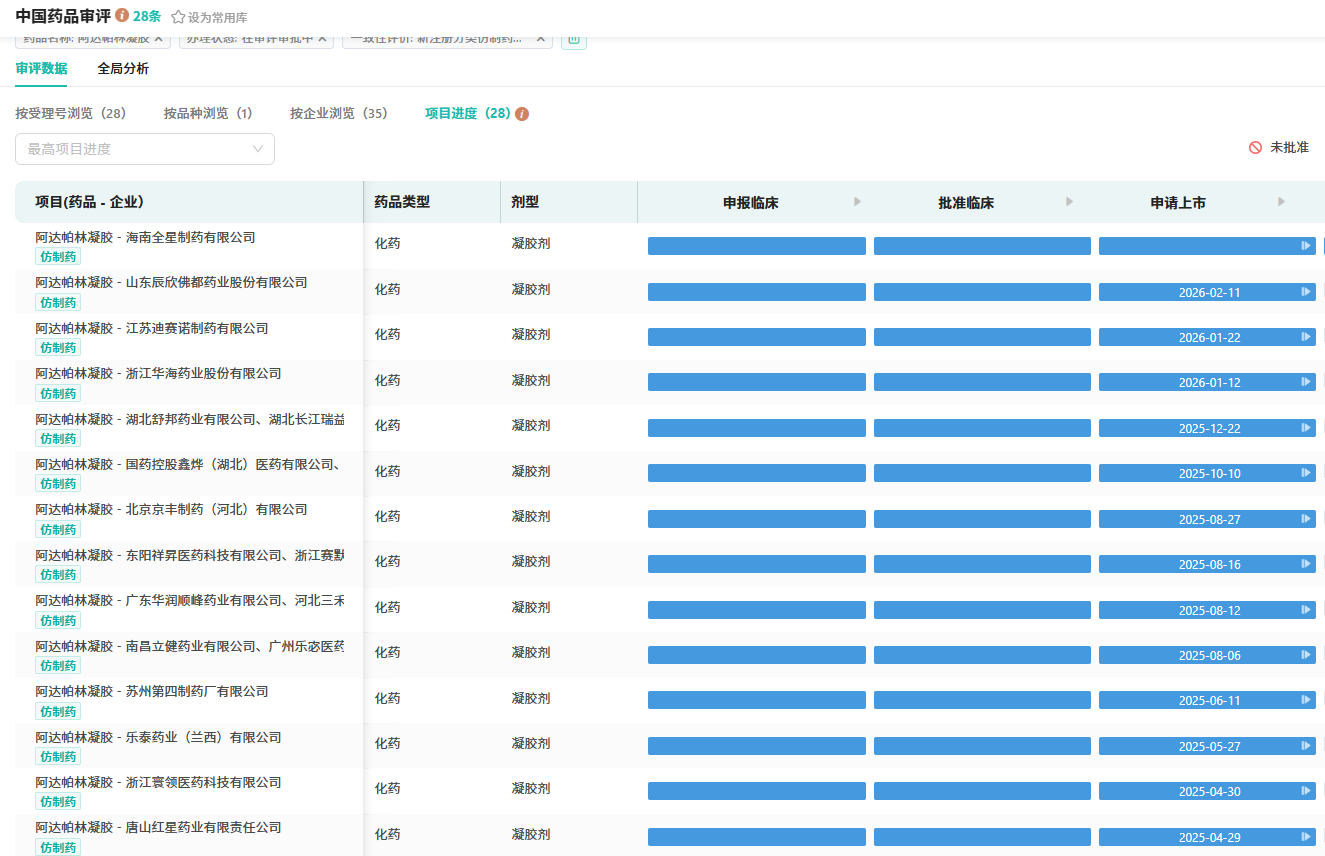
Task: Click the arrow icon in 申报临床 column header
Action: (857, 202)
